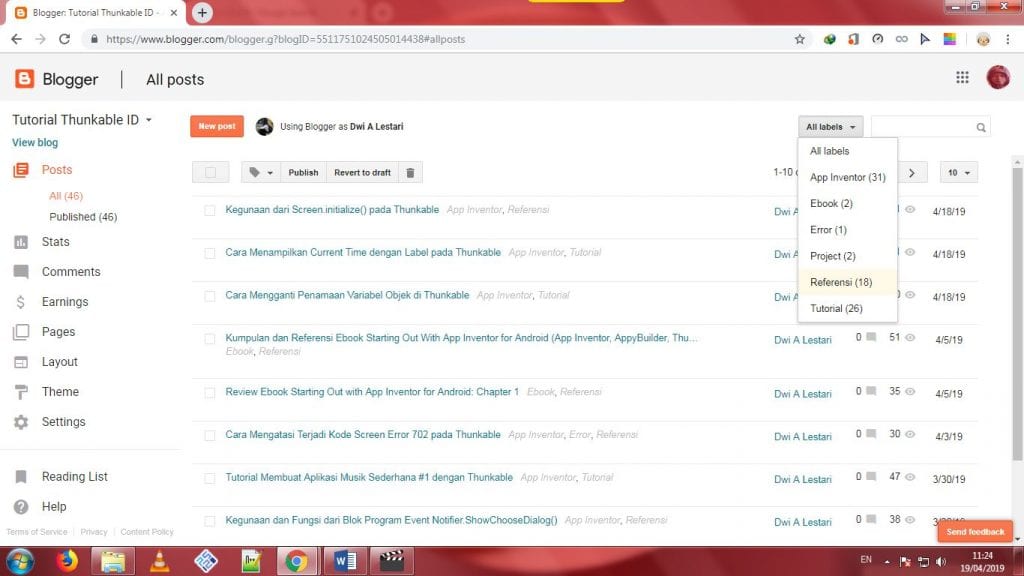The image size is (1024, 576).
Task: Click the page vertical scrollbar
Action: pyautogui.click(x=1017, y=313)
